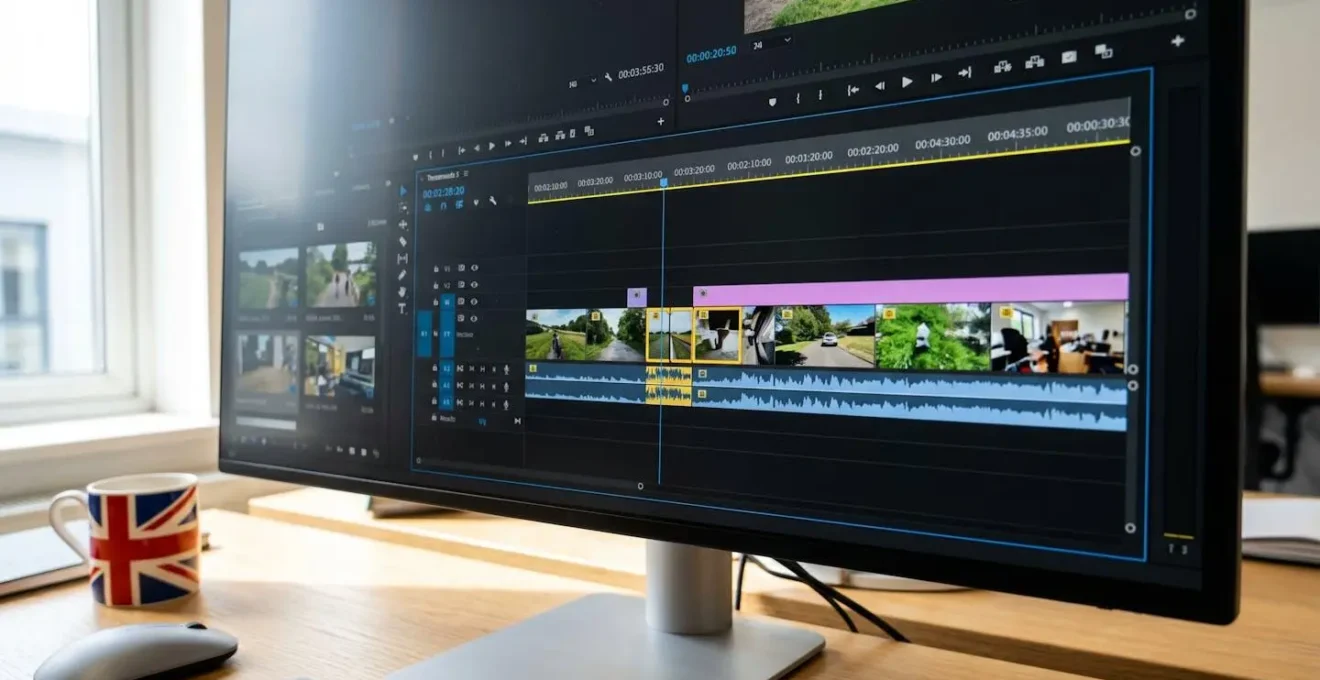Open the timeline display settings wrench
The height and width of the screenshot is (680, 1320).
pyautogui.click(x=492, y=201)
